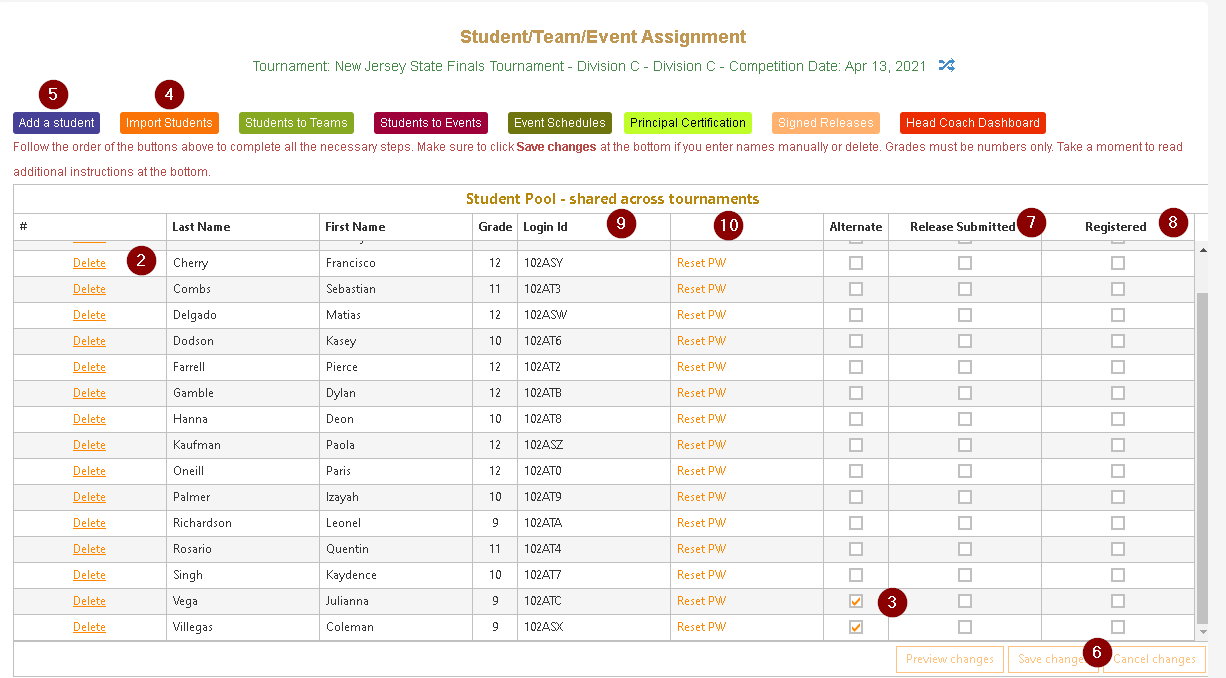Open Principal Certification page
This screenshot has width=1226, height=678.
tap(688, 123)
